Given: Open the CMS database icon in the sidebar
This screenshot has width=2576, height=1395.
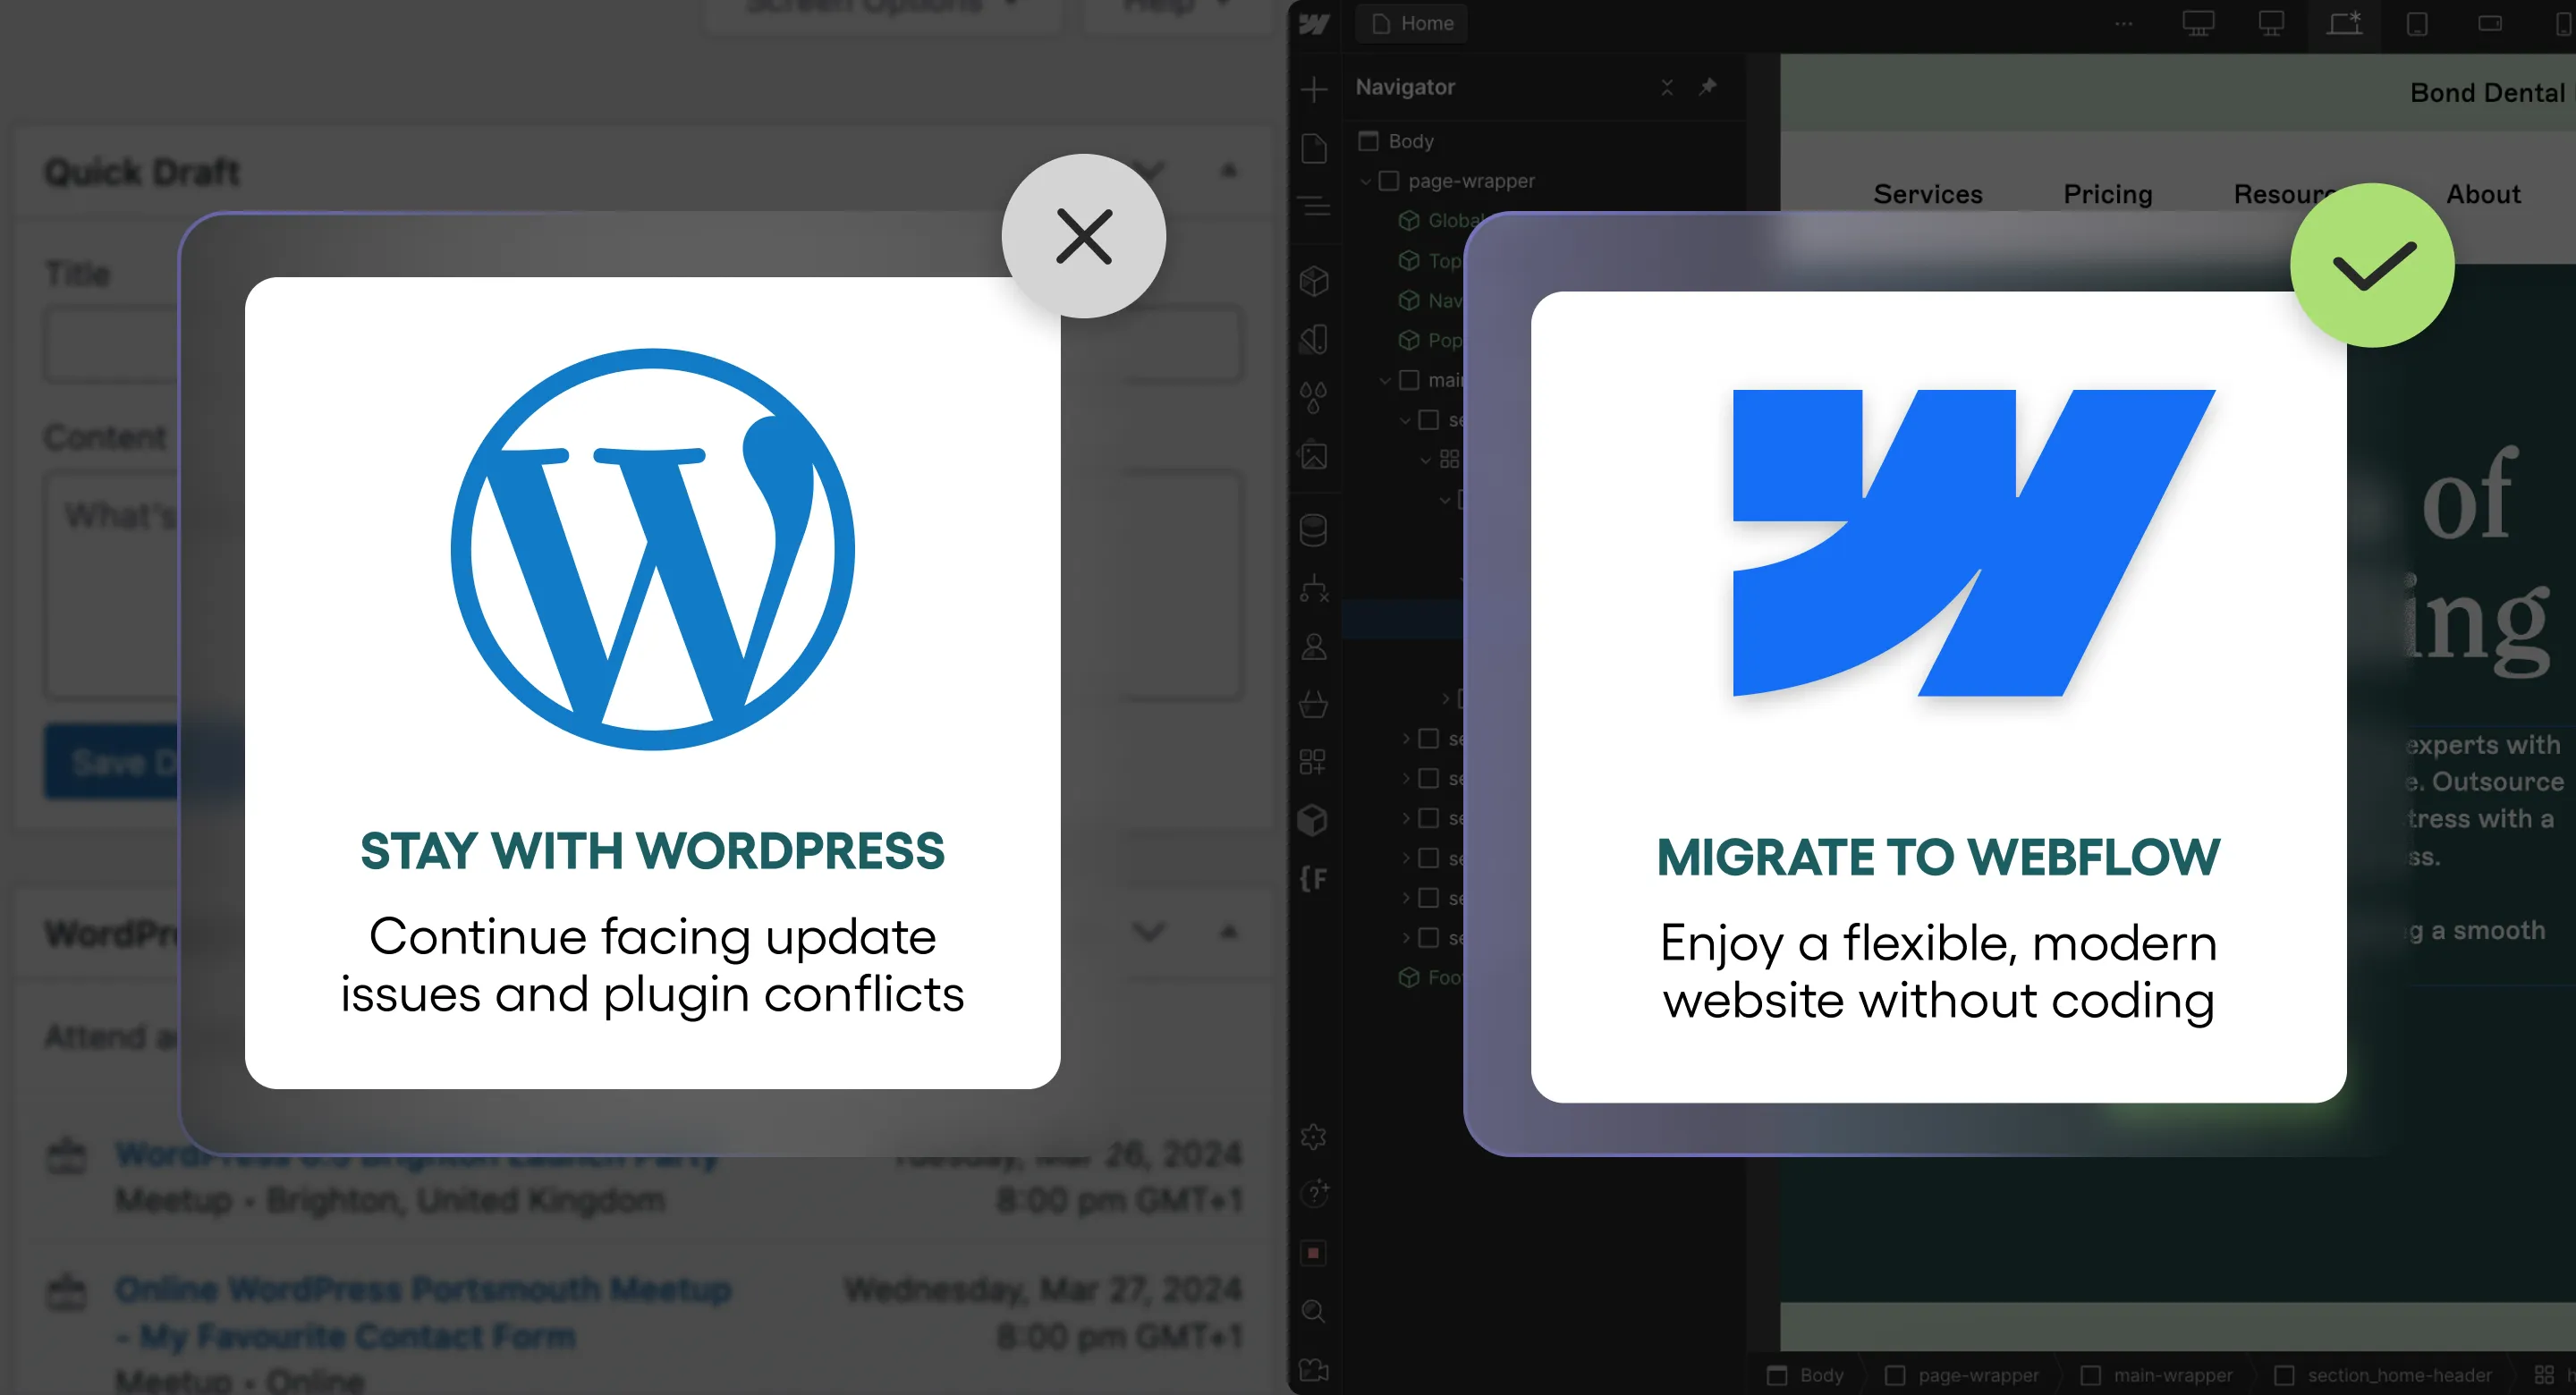Looking at the screenshot, I should (x=1314, y=530).
